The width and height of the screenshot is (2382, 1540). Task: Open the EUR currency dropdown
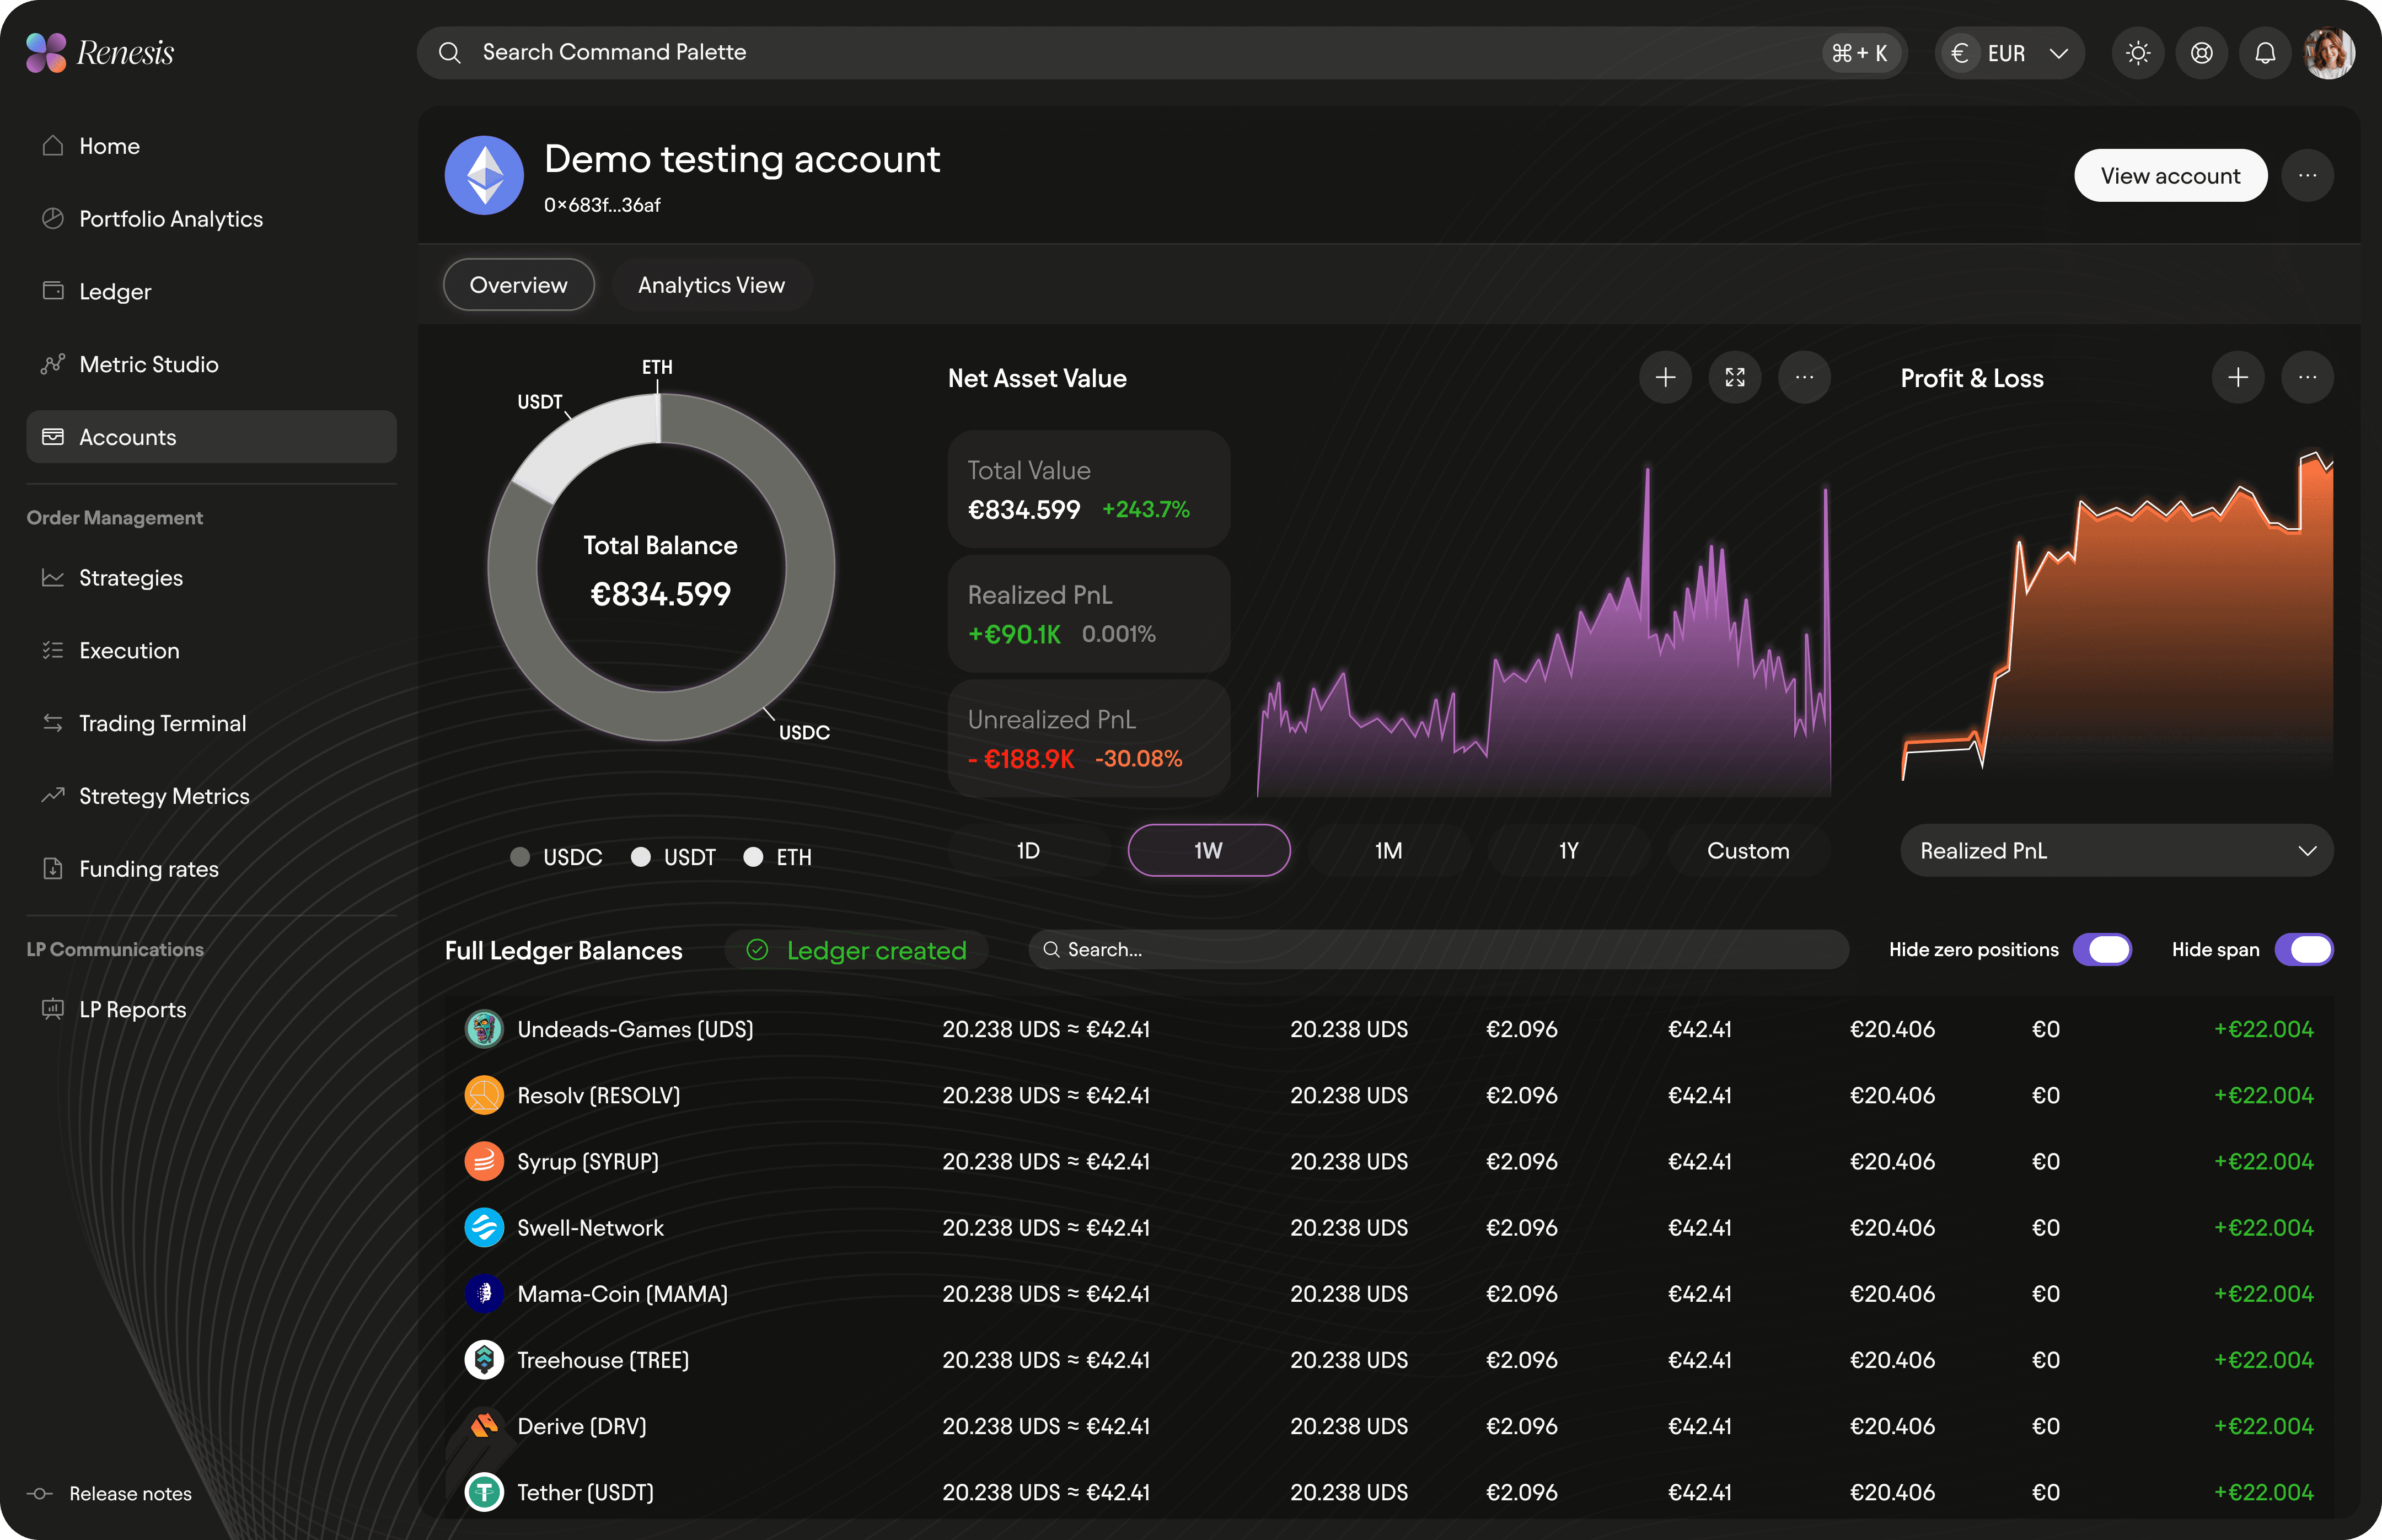coord(2009,53)
